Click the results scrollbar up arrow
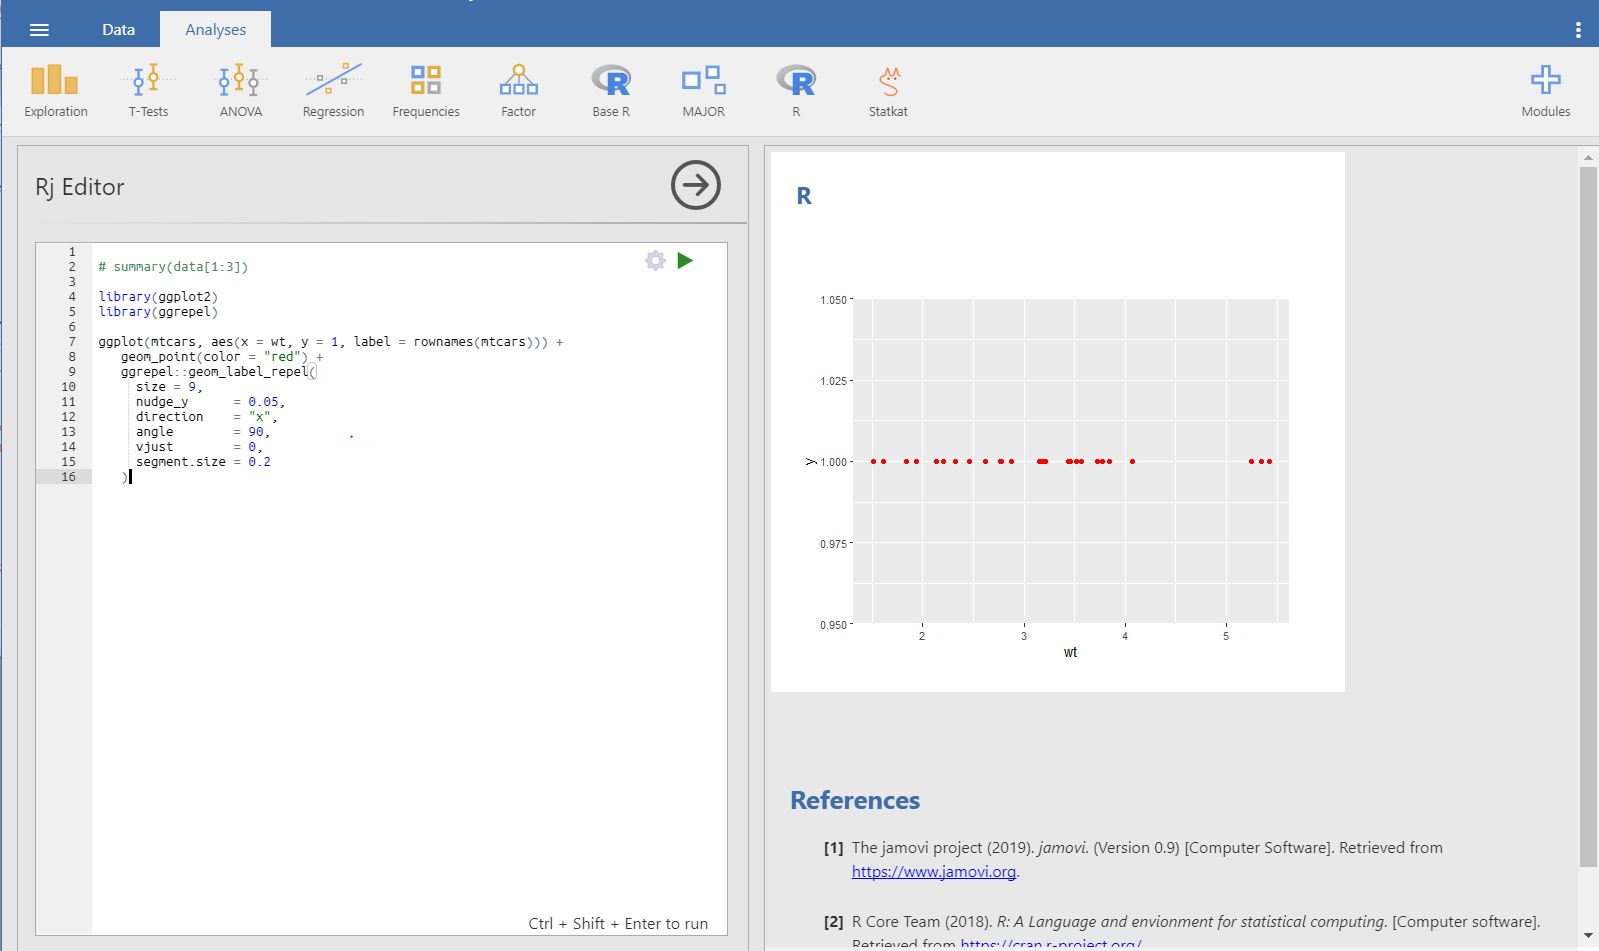This screenshot has height=951, width=1599. 1588,157
